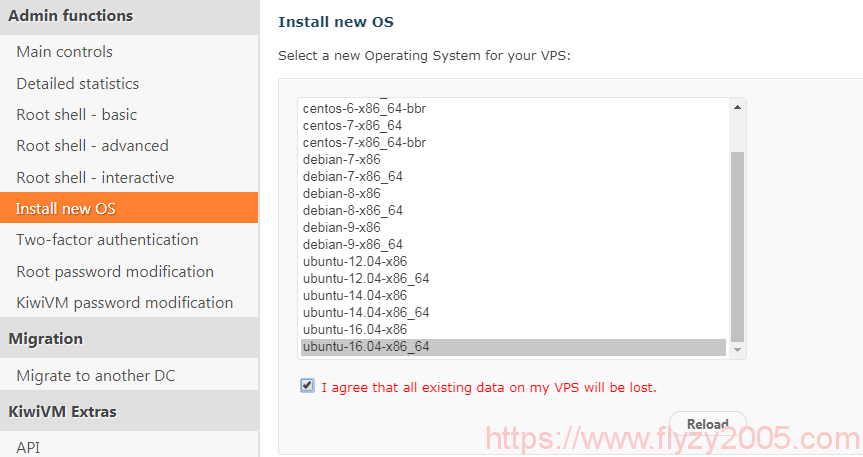Launch Root shell - interactive
863x457 pixels.
tap(95, 178)
